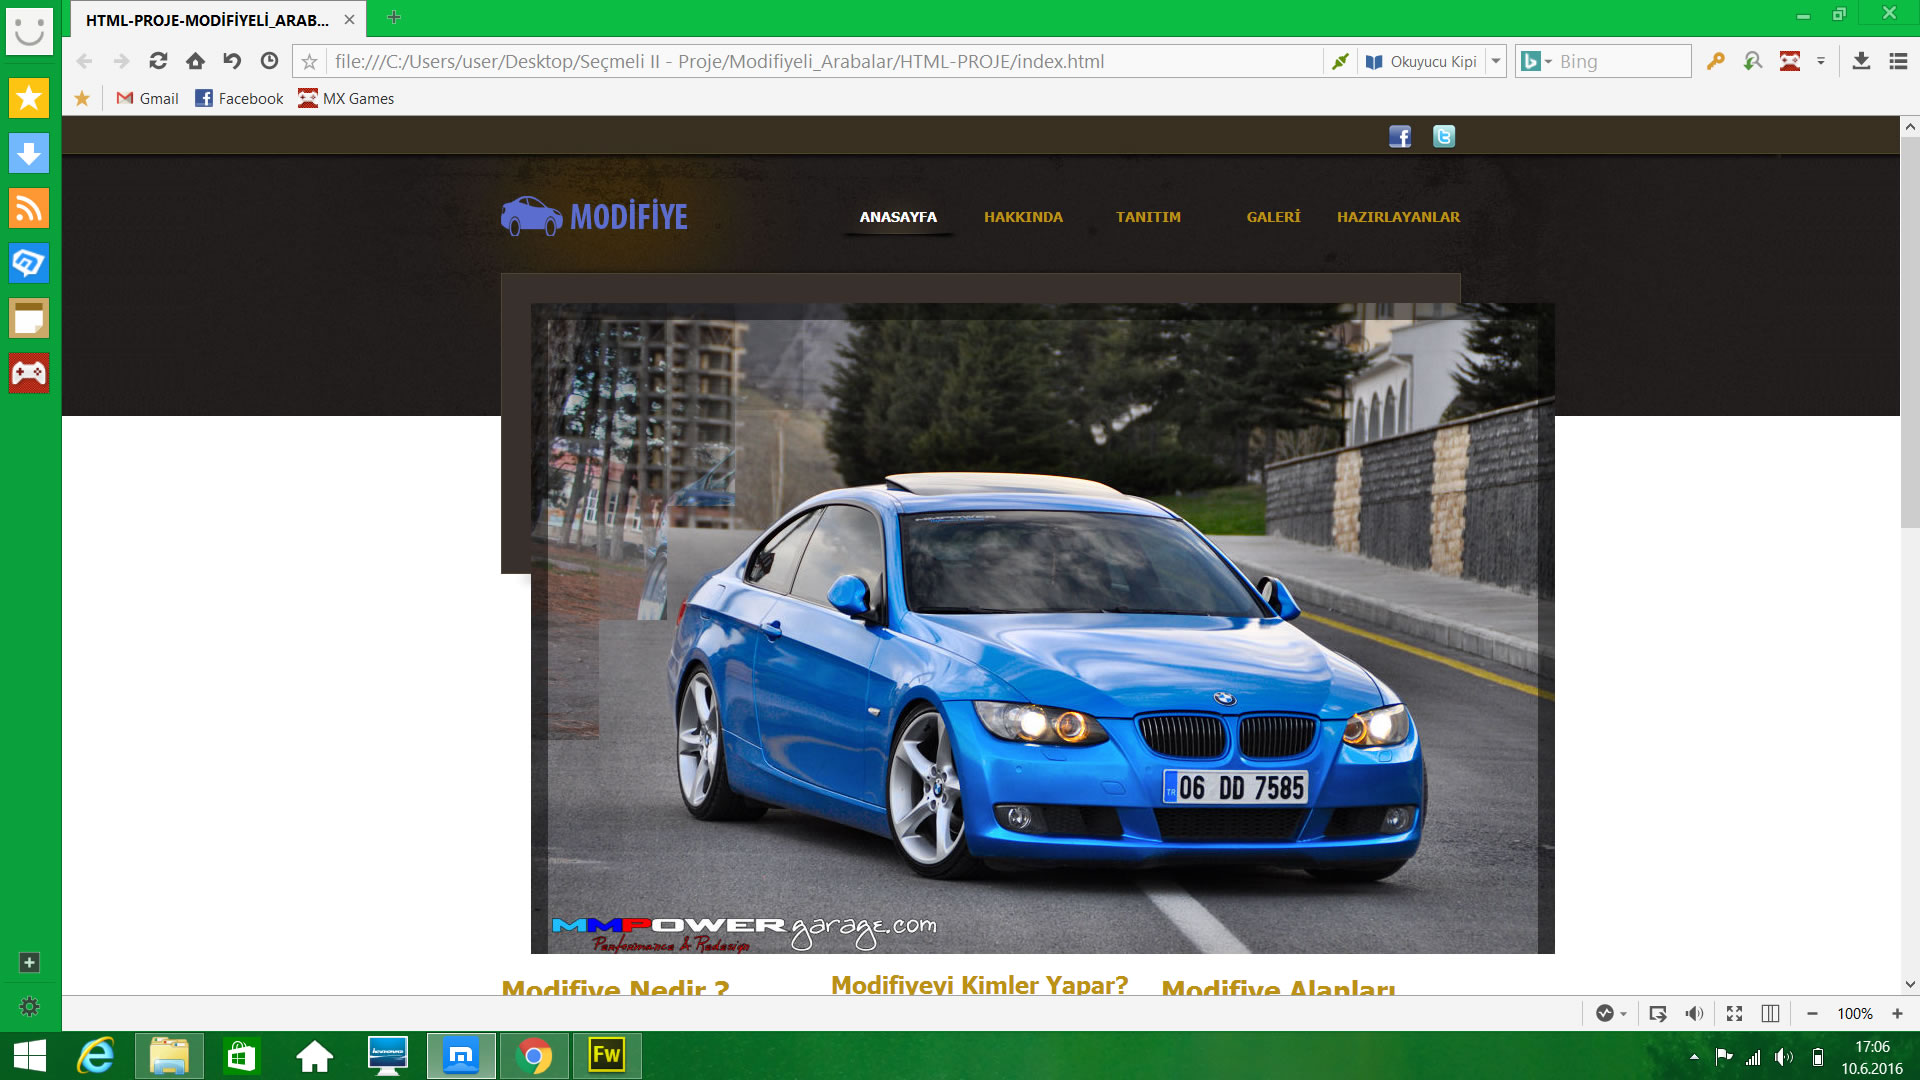This screenshot has width=1920, height=1080.
Task: Toggle mute sound in status bar
Action: point(1694,1013)
